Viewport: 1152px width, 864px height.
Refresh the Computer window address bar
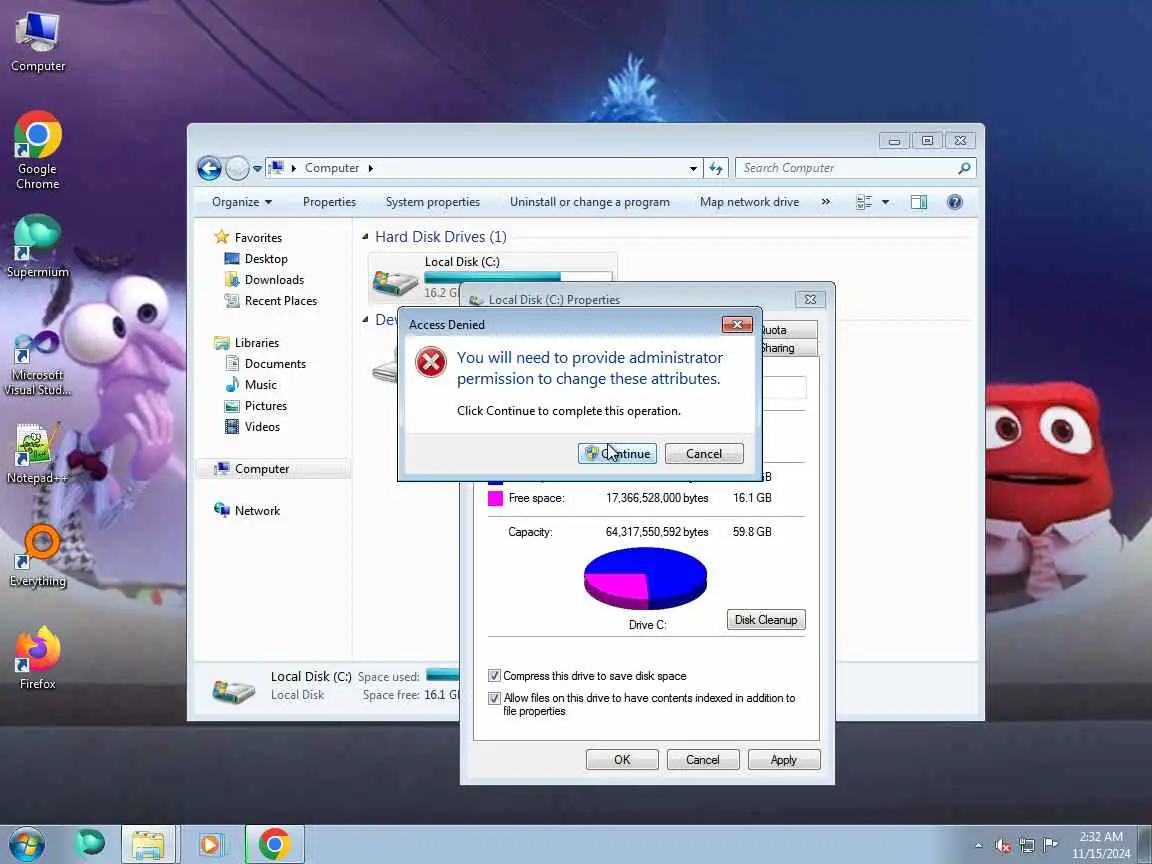tap(716, 168)
